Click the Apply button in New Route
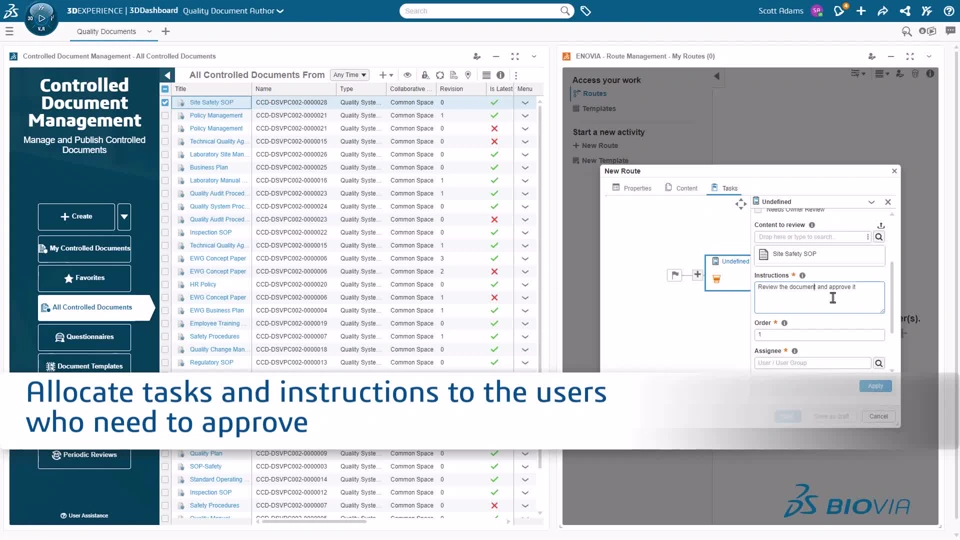This screenshot has height=540, width=960. (875, 386)
